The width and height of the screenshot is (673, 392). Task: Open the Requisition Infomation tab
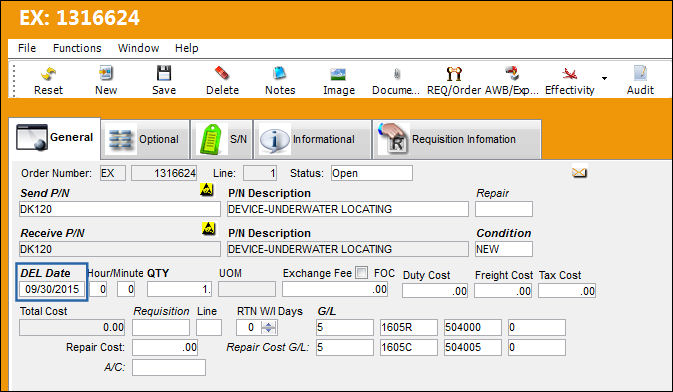[457, 139]
